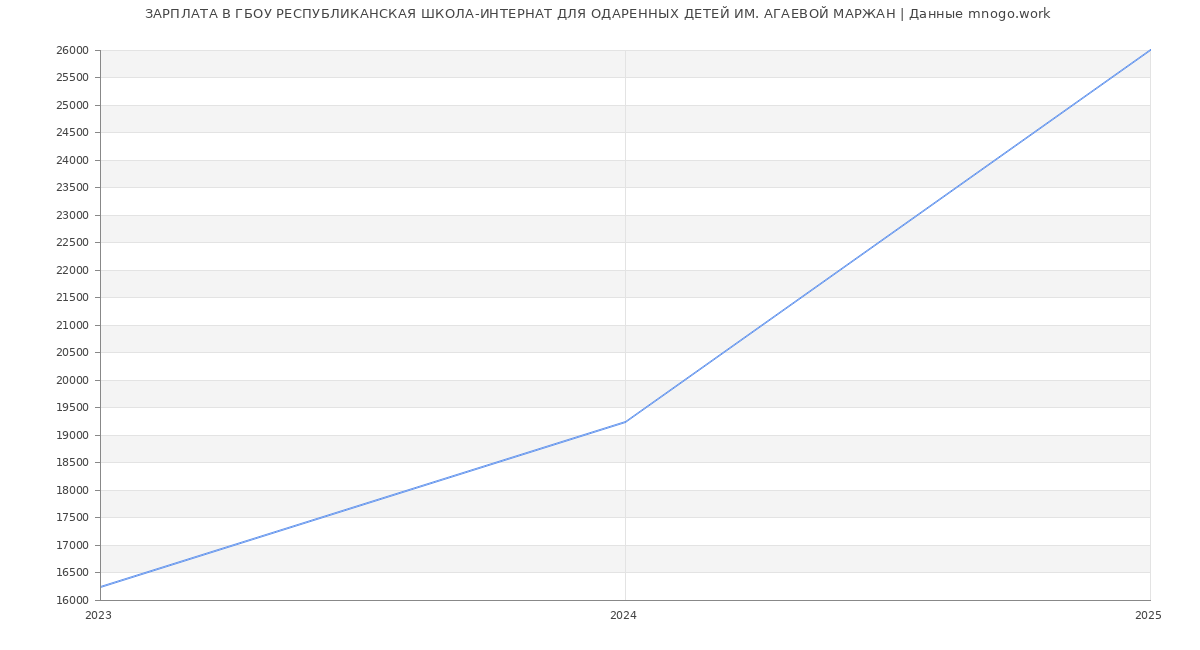Click the chart title text
Screen dimensions: 1200x650
pyautogui.click(x=597, y=14)
